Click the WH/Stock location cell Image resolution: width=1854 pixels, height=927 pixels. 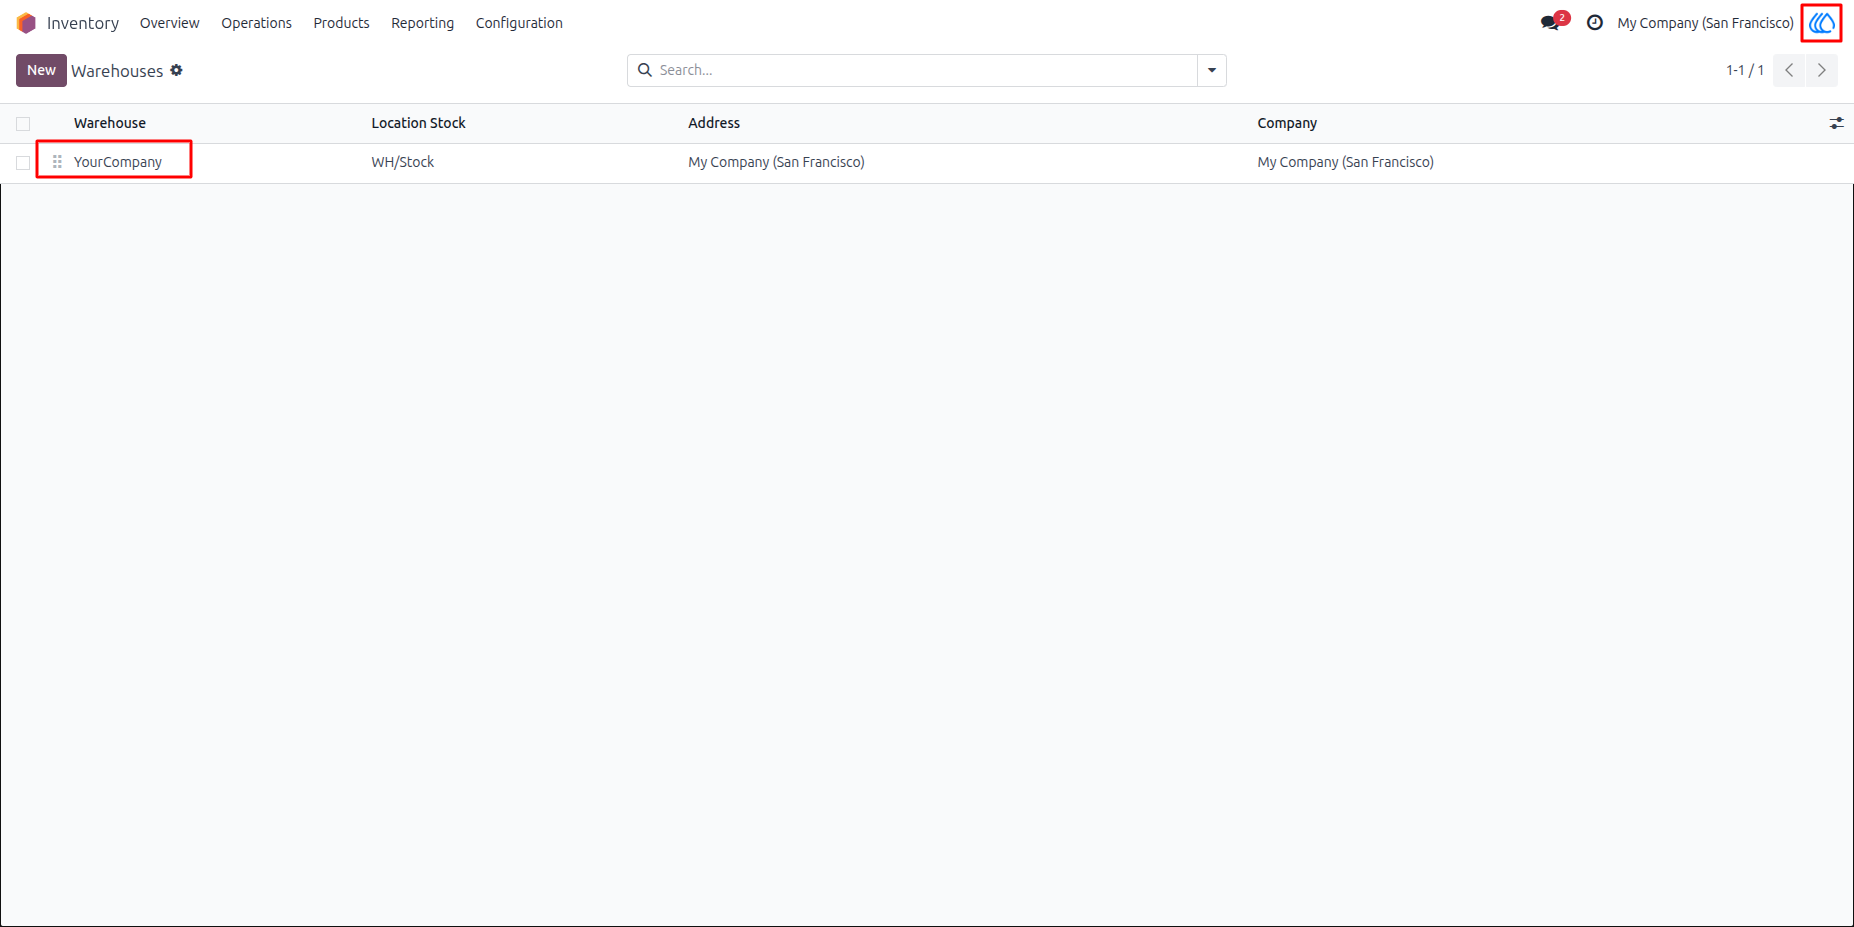tap(403, 162)
